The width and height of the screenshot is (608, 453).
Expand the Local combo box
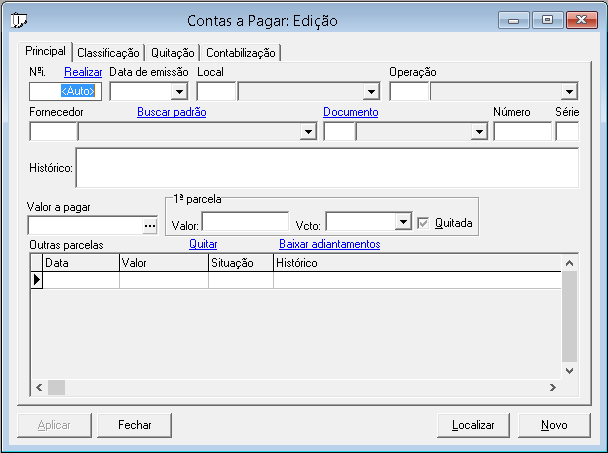pyautogui.click(x=370, y=92)
